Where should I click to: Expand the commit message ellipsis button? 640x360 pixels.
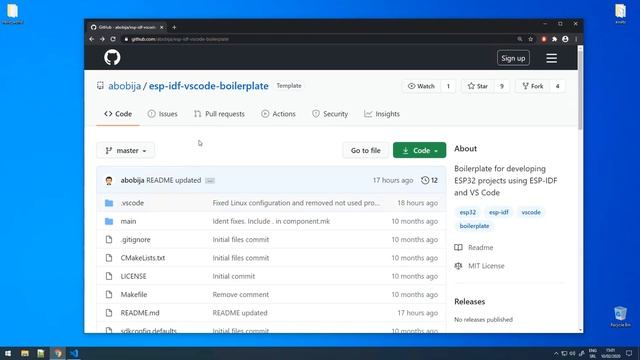tap(210, 180)
